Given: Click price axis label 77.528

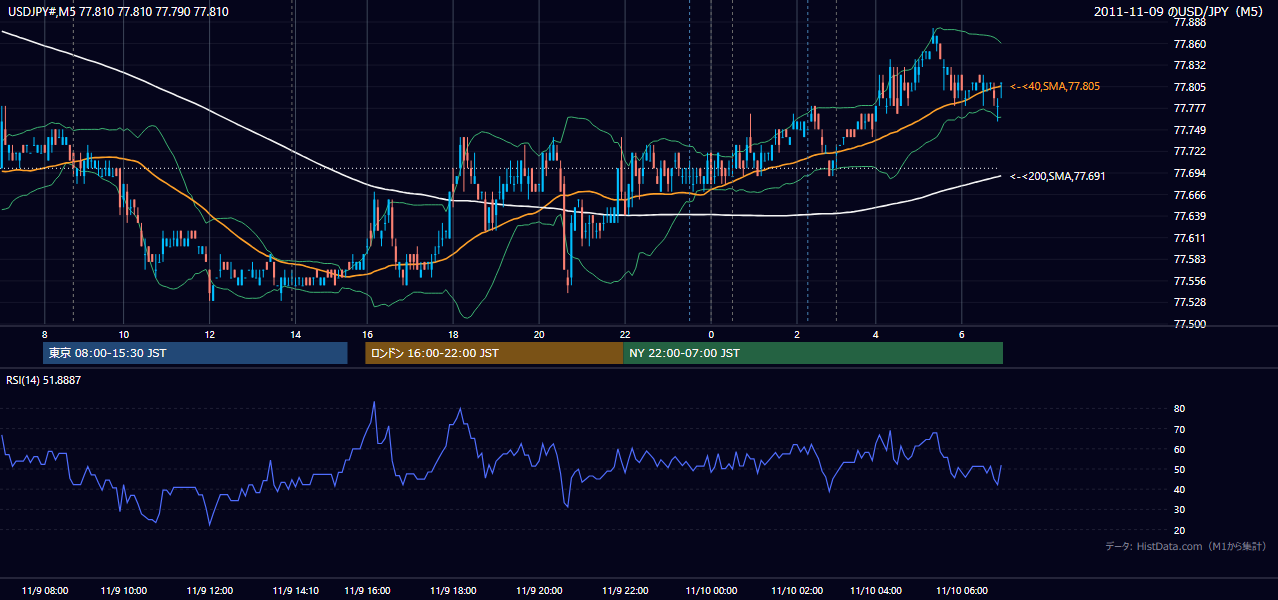Looking at the screenshot, I should click(x=1189, y=302).
